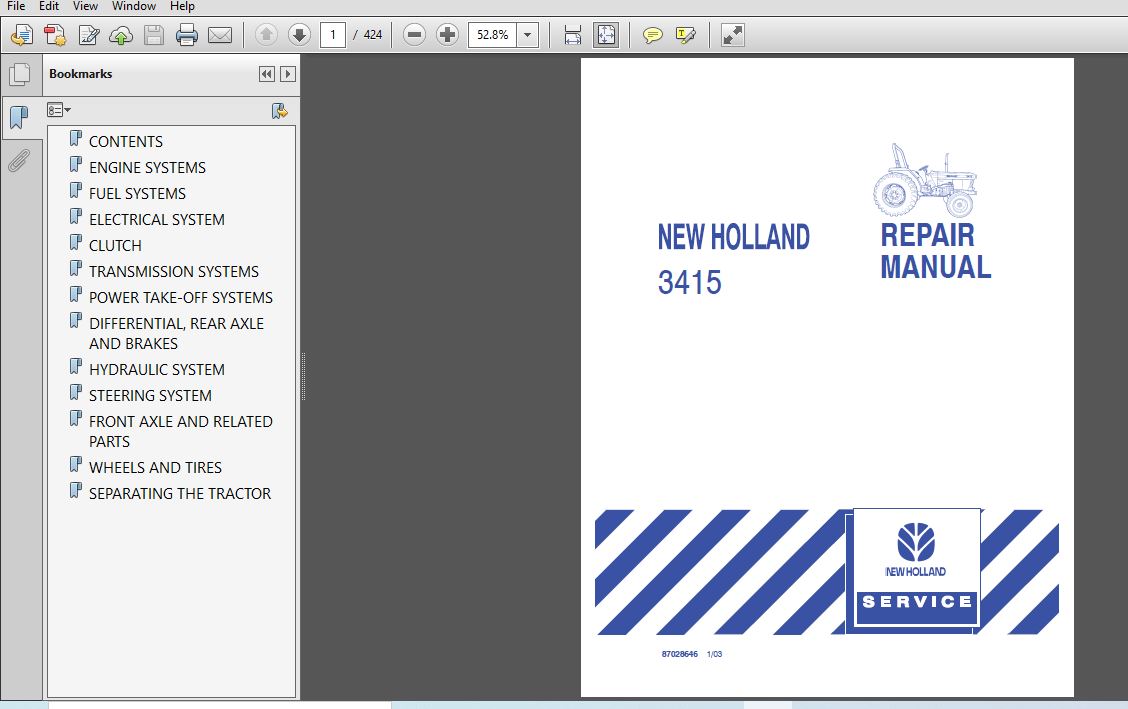Image resolution: width=1128 pixels, height=709 pixels.
Task: Click the Create PDF icon
Action: point(55,35)
